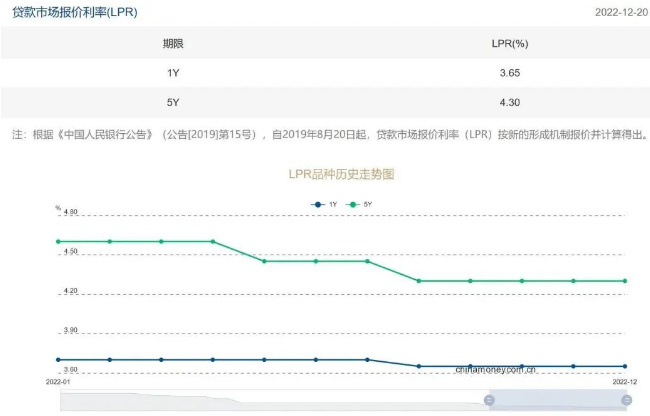Toggle the 5Y series in chart legend
This screenshot has width=650, height=416.
[x=359, y=204]
